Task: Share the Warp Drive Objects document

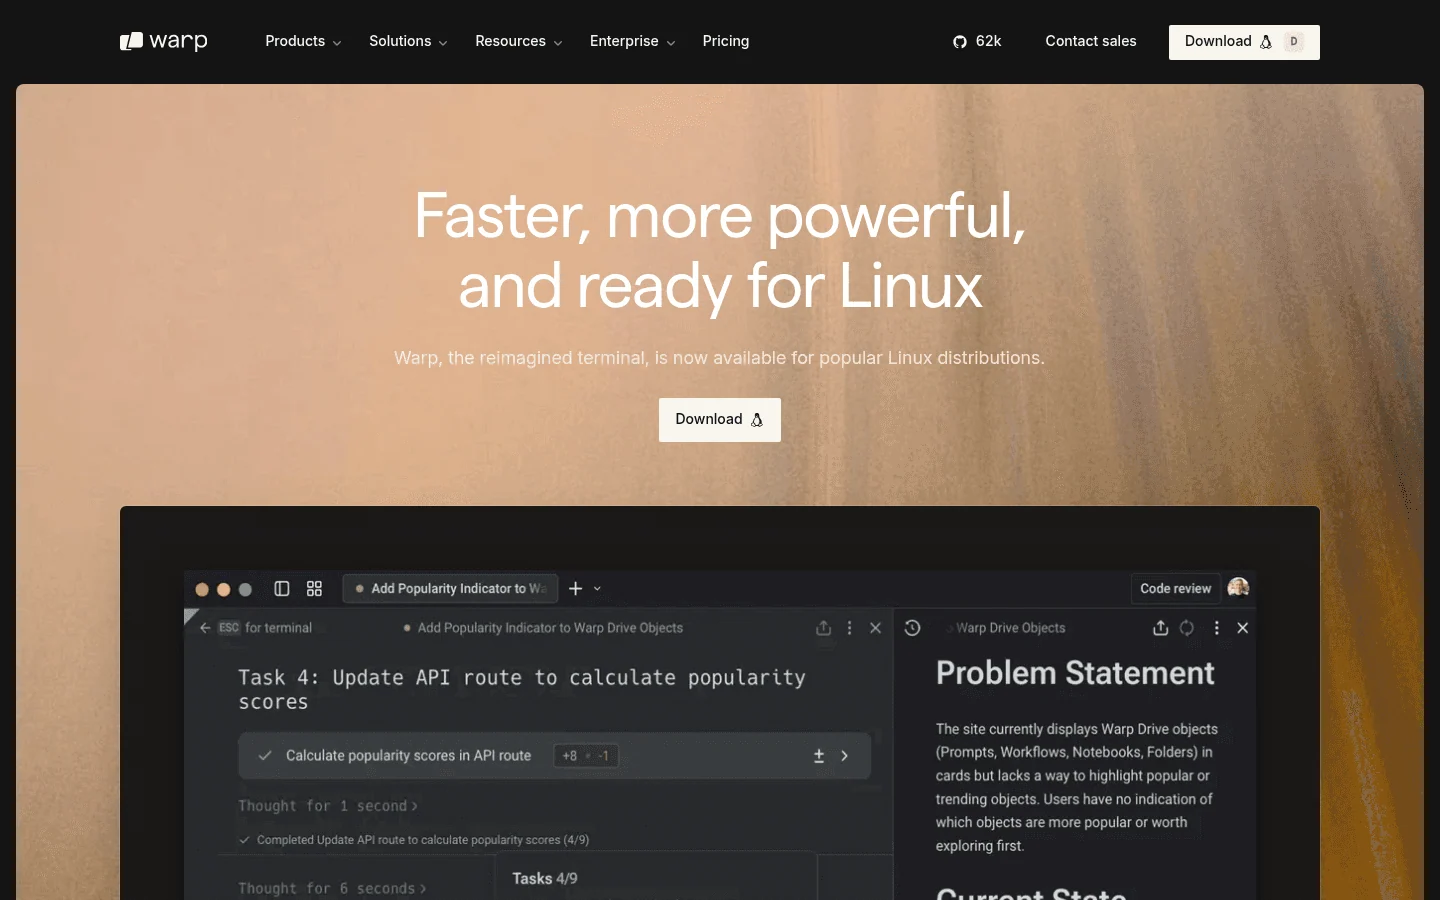Action: point(1160,628)
